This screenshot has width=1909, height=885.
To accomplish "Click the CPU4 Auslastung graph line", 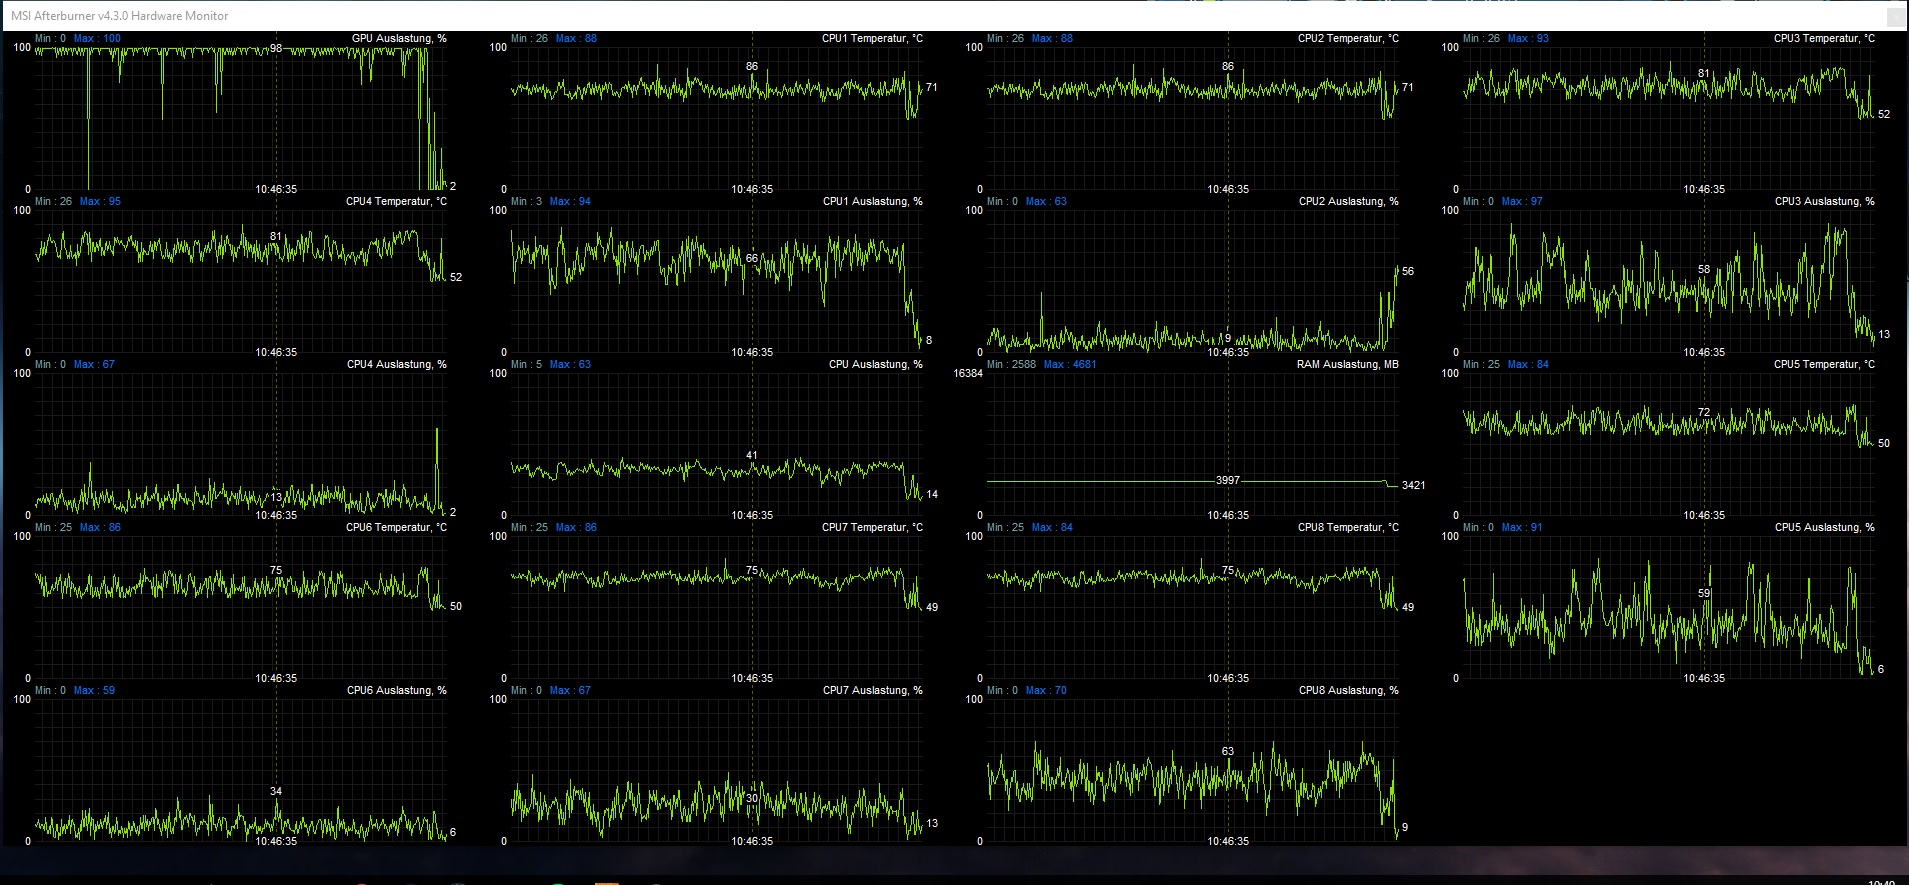I will coord(240,471).
